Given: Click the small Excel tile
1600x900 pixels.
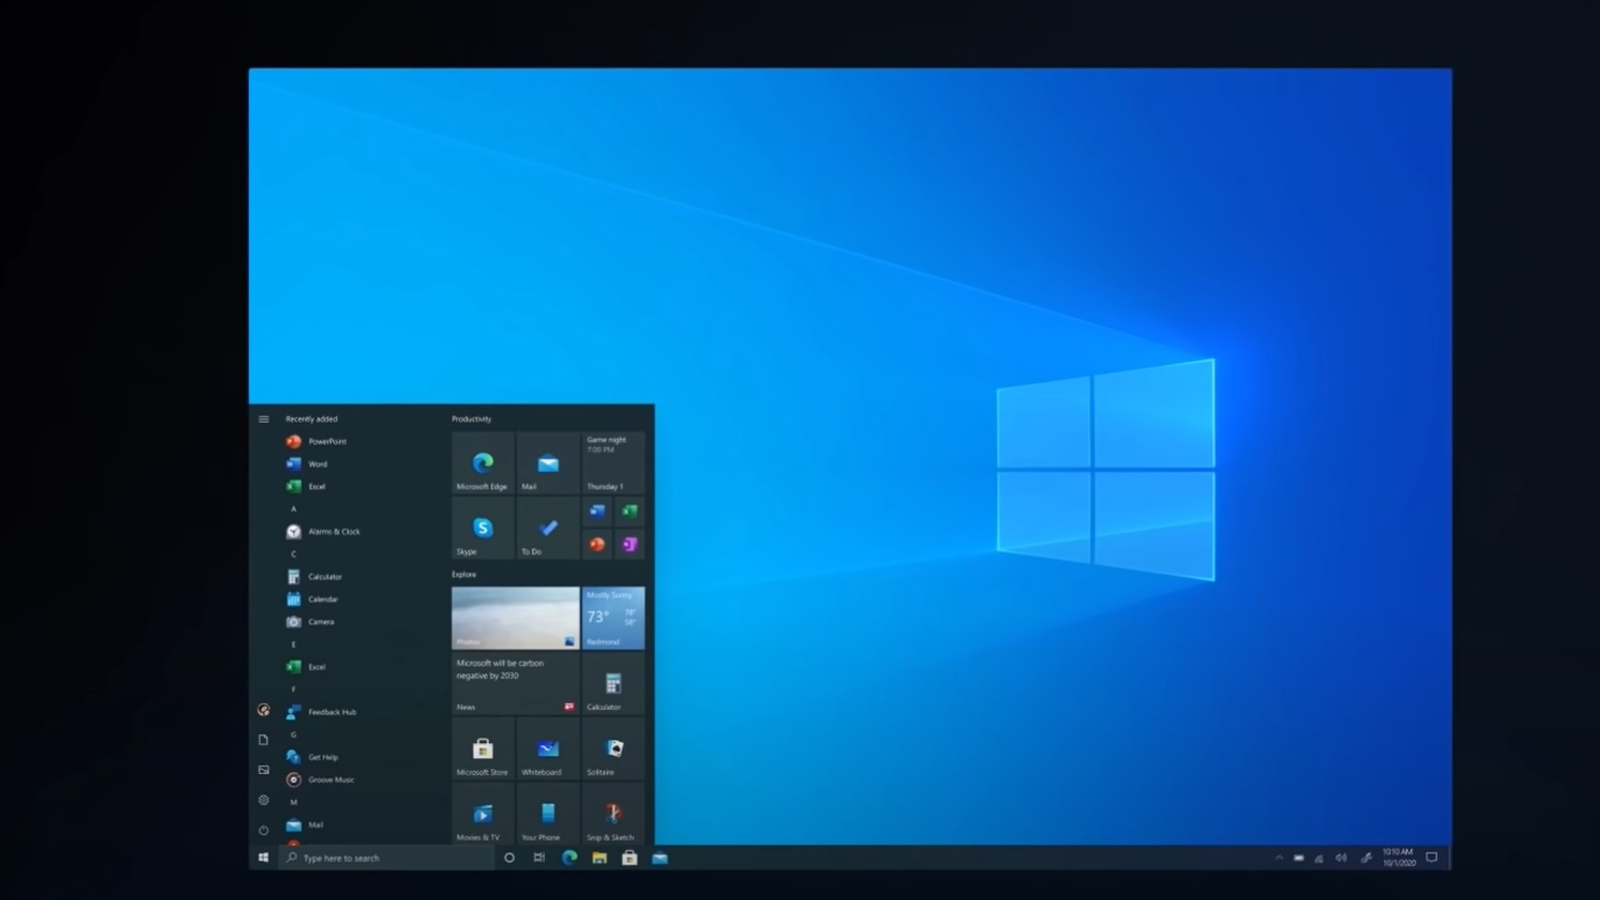Looking at the screenshot, I should click(630, 512).
